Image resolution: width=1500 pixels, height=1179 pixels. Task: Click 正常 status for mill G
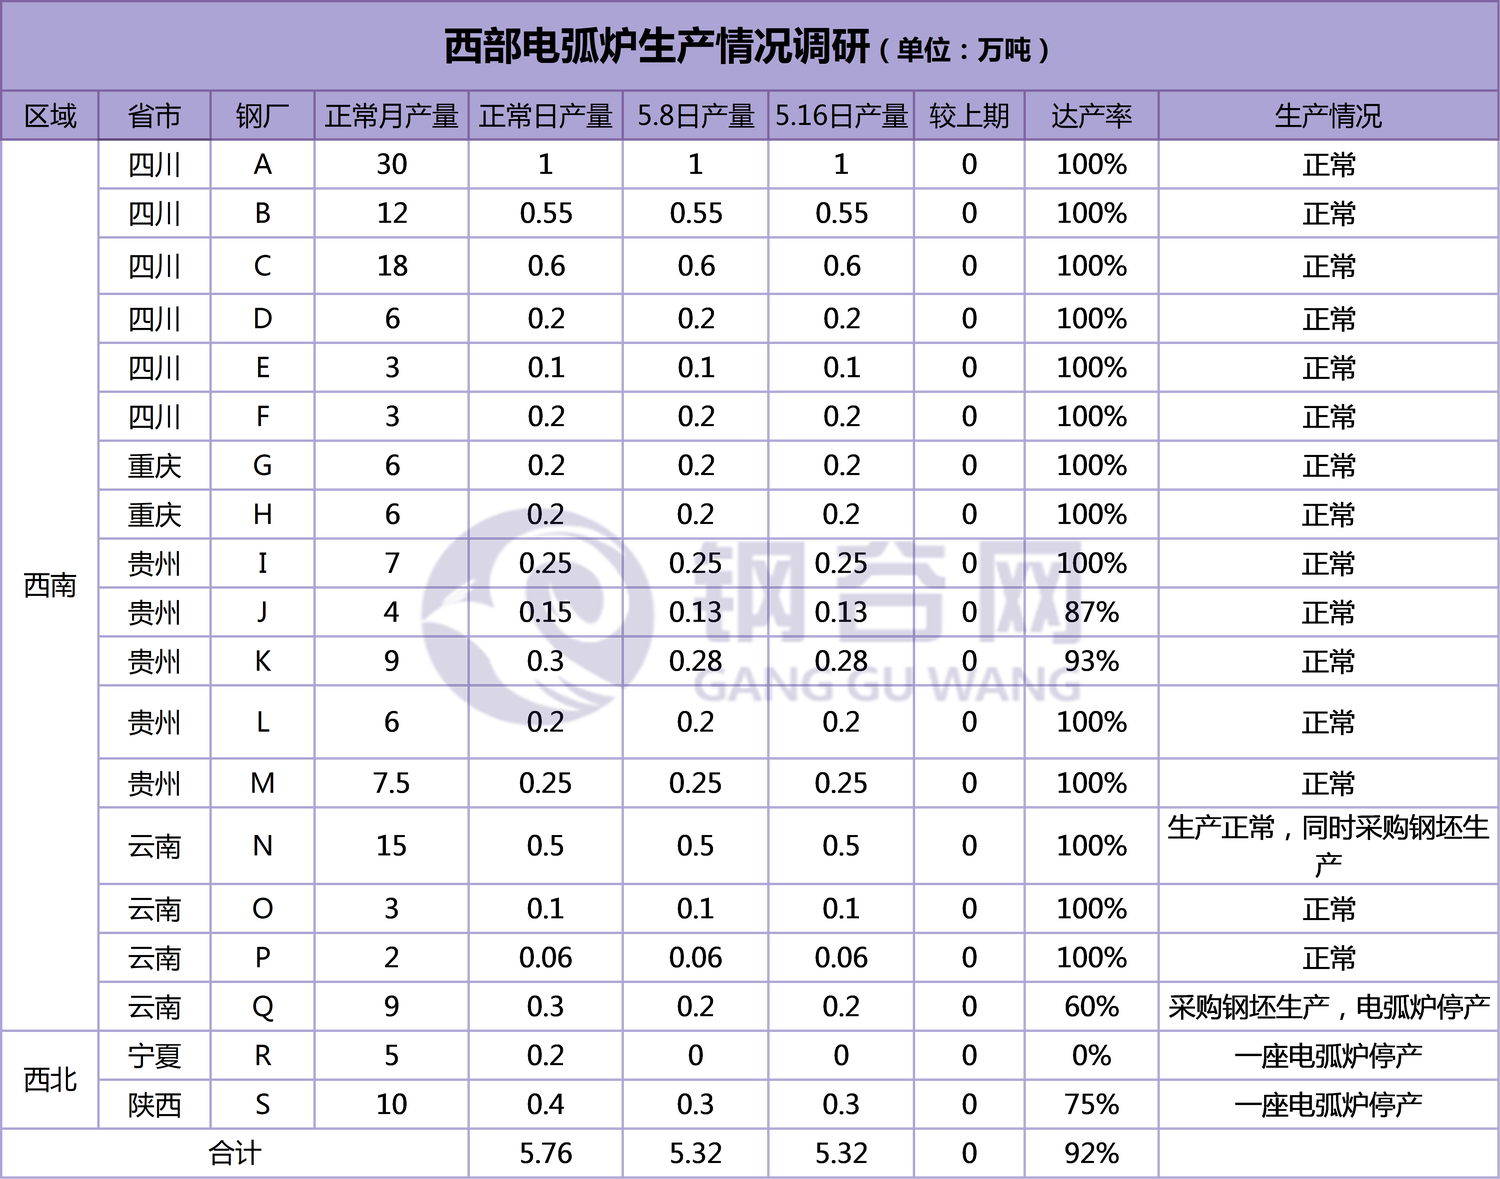click(1328, 465)
